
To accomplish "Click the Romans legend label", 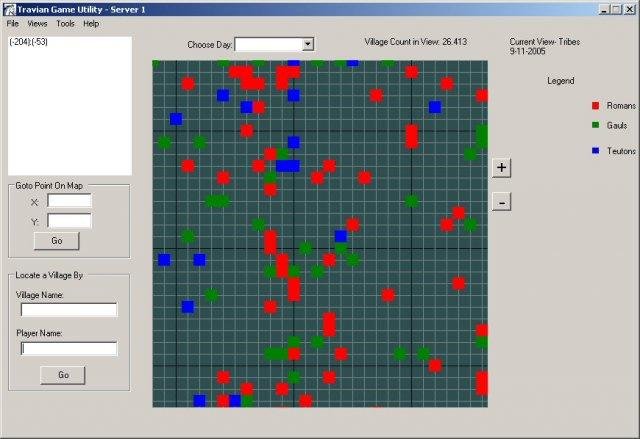I will (x=621, y=106).
